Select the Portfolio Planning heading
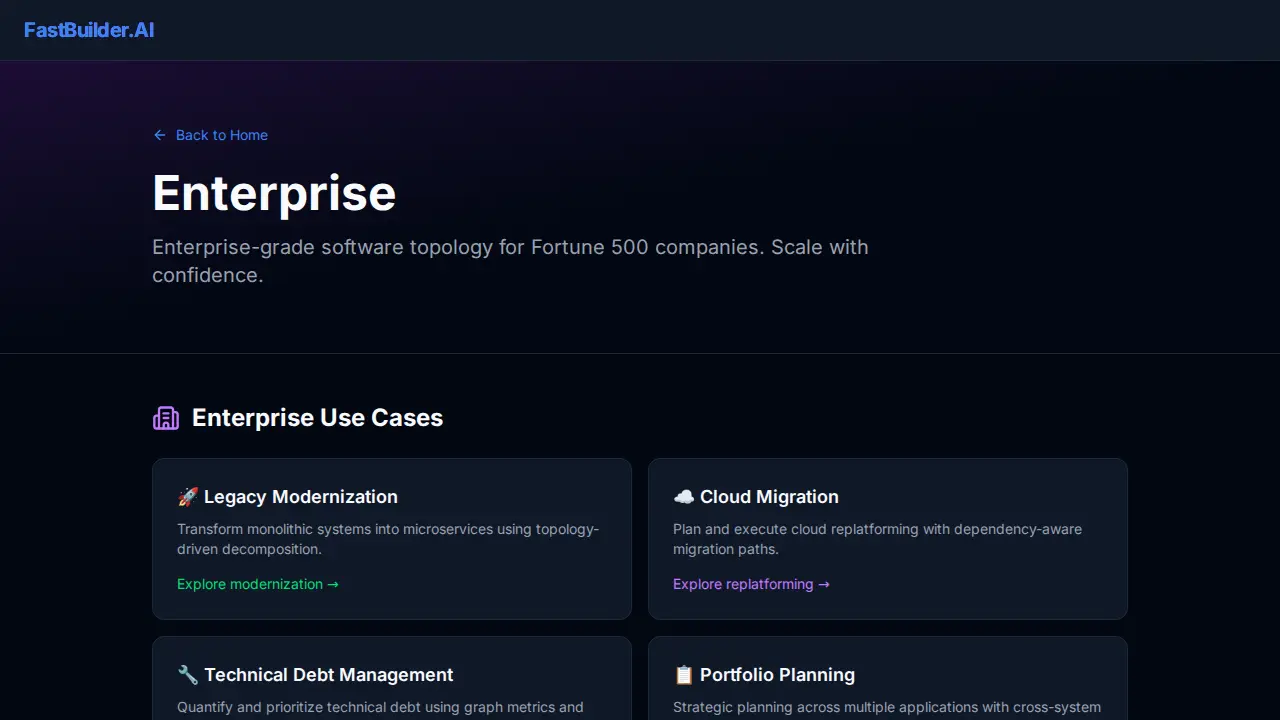Screen dimensions: 1280x720 (x=777, y=675)
